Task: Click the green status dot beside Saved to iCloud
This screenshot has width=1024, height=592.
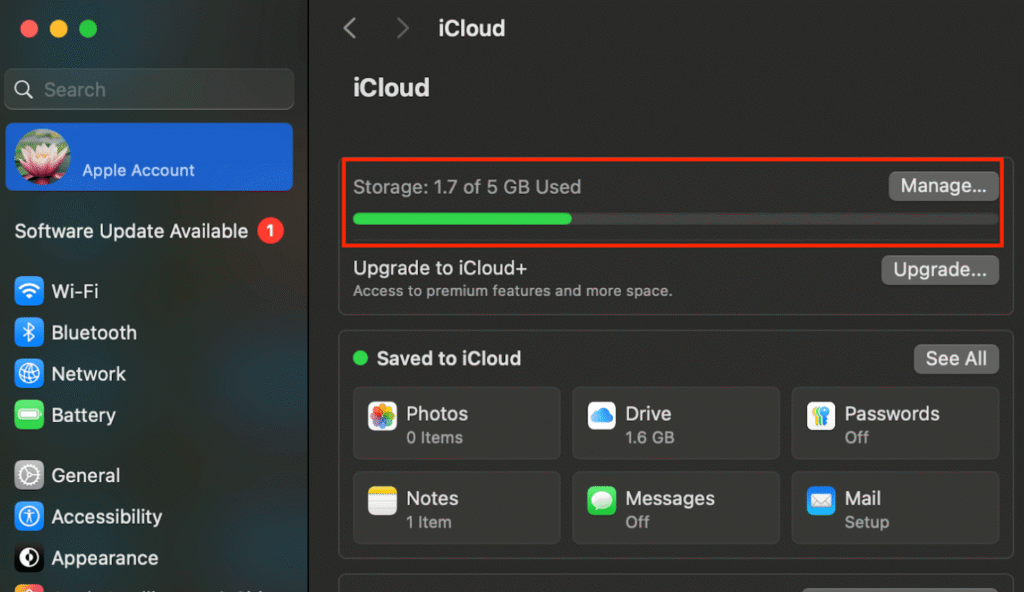Action: [x=360, y=358]
